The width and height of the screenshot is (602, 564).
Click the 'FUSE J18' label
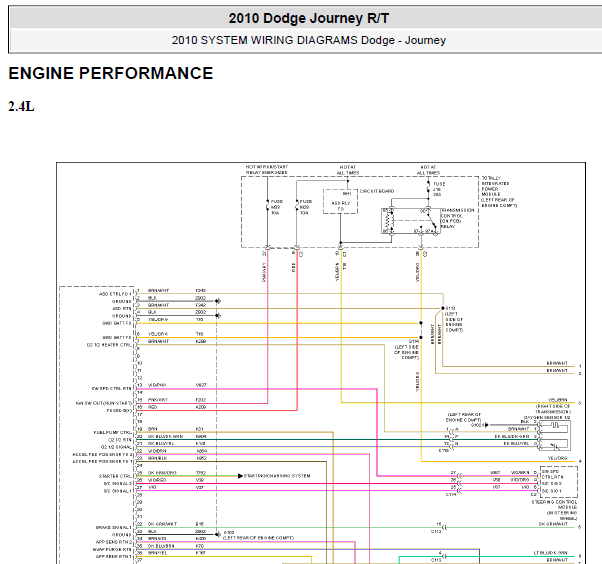click(x=438, y=189)
